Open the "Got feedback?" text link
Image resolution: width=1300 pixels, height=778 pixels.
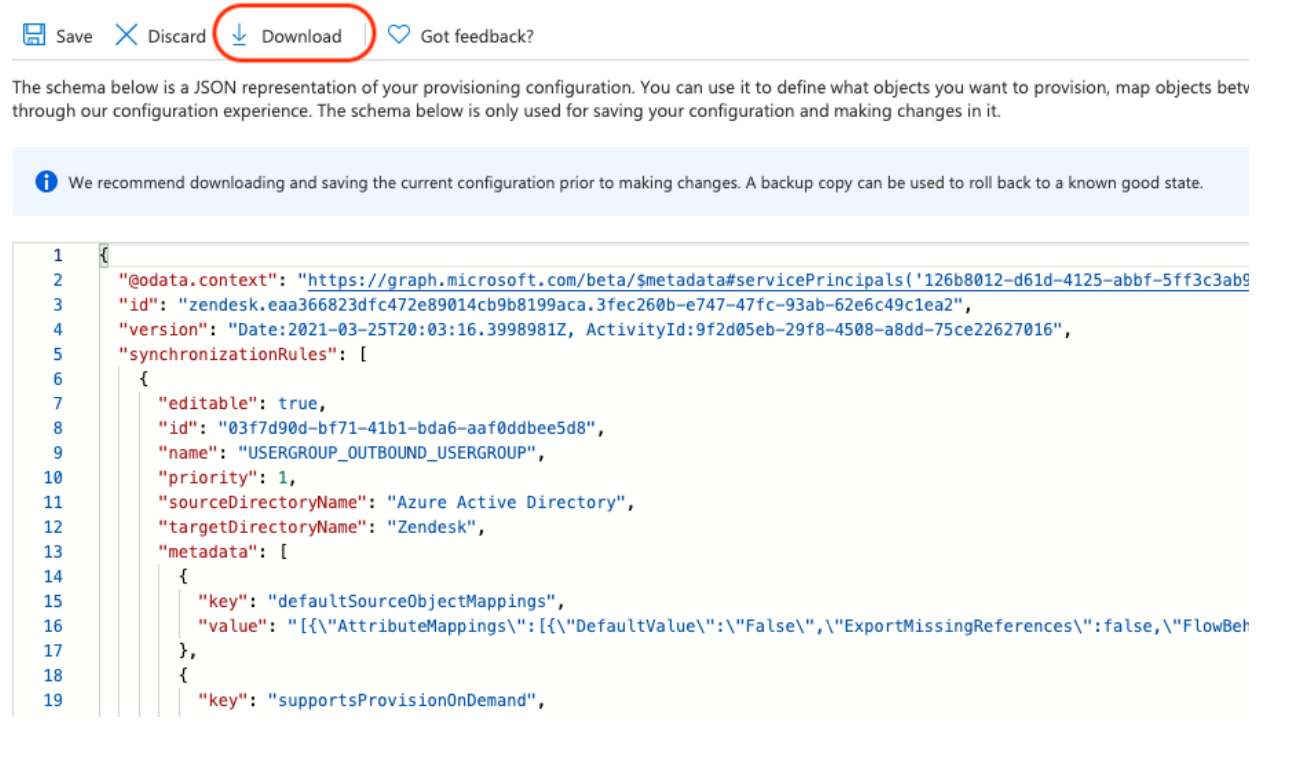(x=477, y=36)
